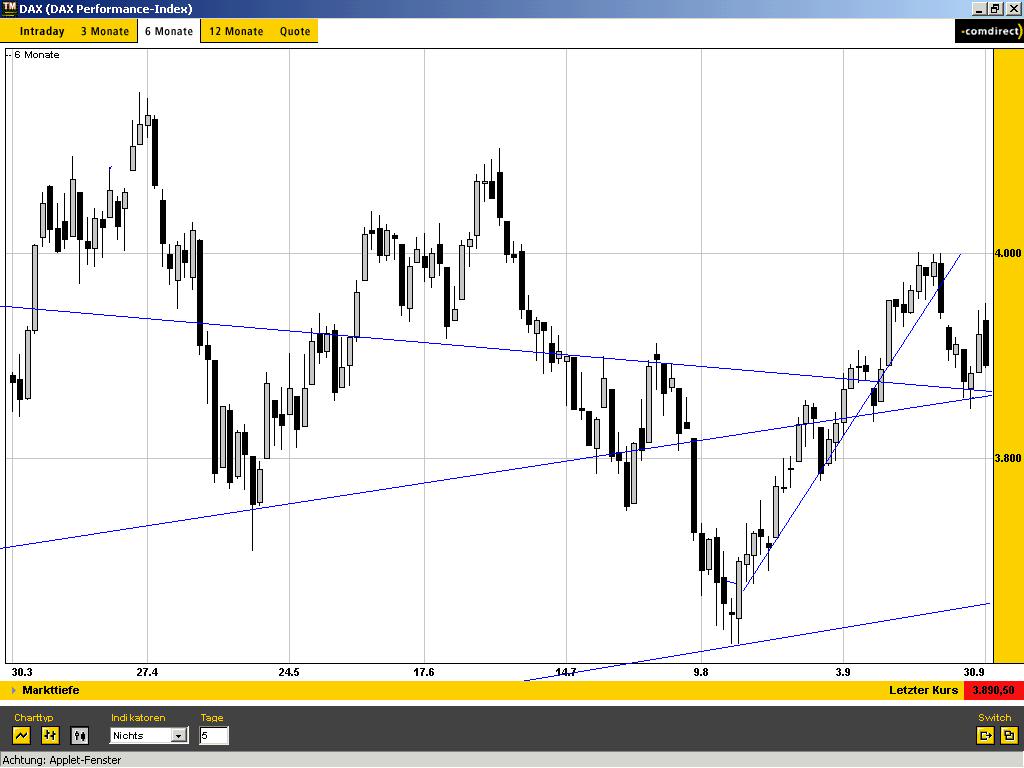Click the 17.6 date axis label
1024x768 pixels.
pyautogui.click(x=424, y=672)
